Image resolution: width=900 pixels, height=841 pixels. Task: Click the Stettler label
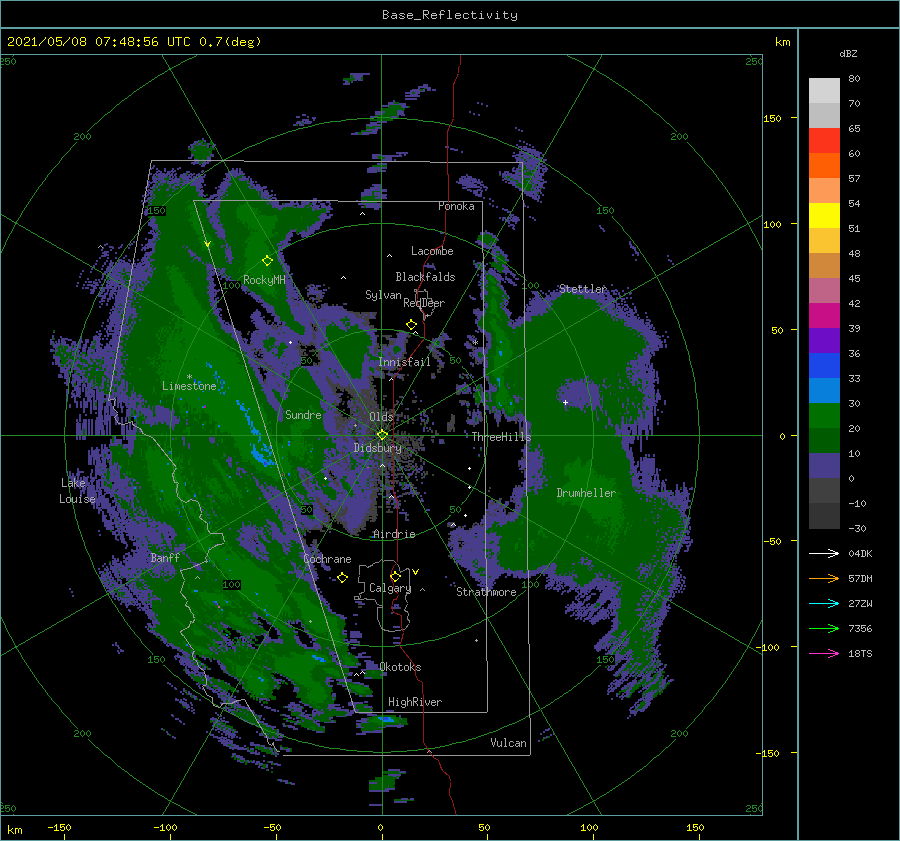[x=583, y=289]
